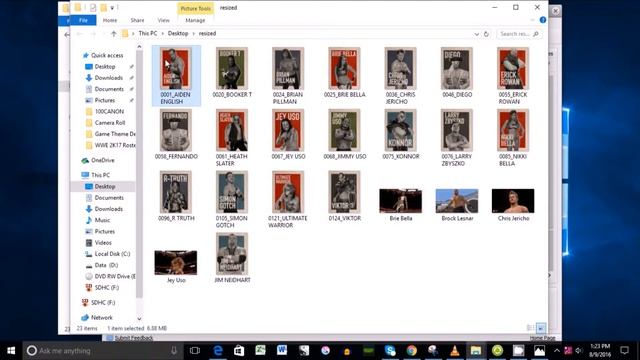This screenshot has width=640, height=360.
Task: Open the File tab in the ribbon
Action: [x=83, y=20]
